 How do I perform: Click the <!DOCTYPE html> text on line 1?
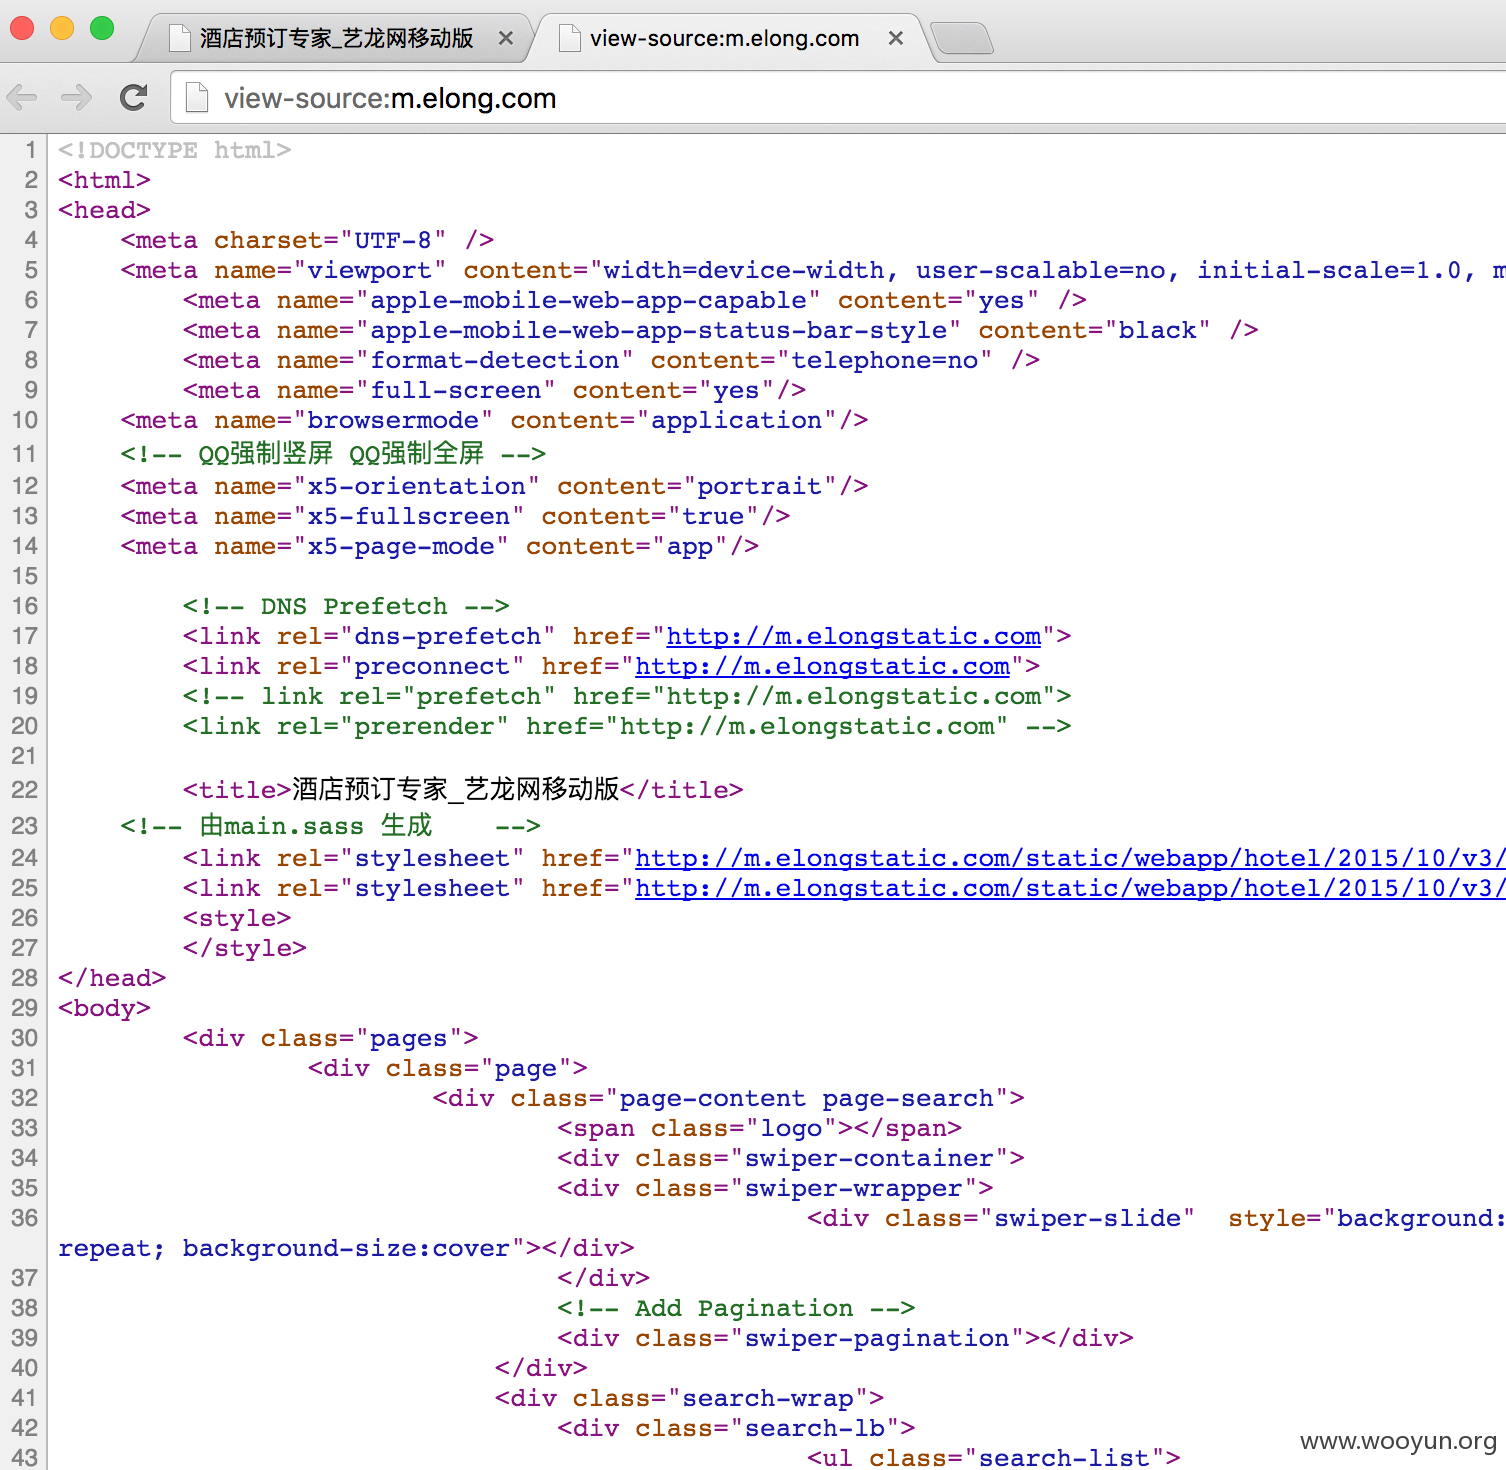click(174, 150)
